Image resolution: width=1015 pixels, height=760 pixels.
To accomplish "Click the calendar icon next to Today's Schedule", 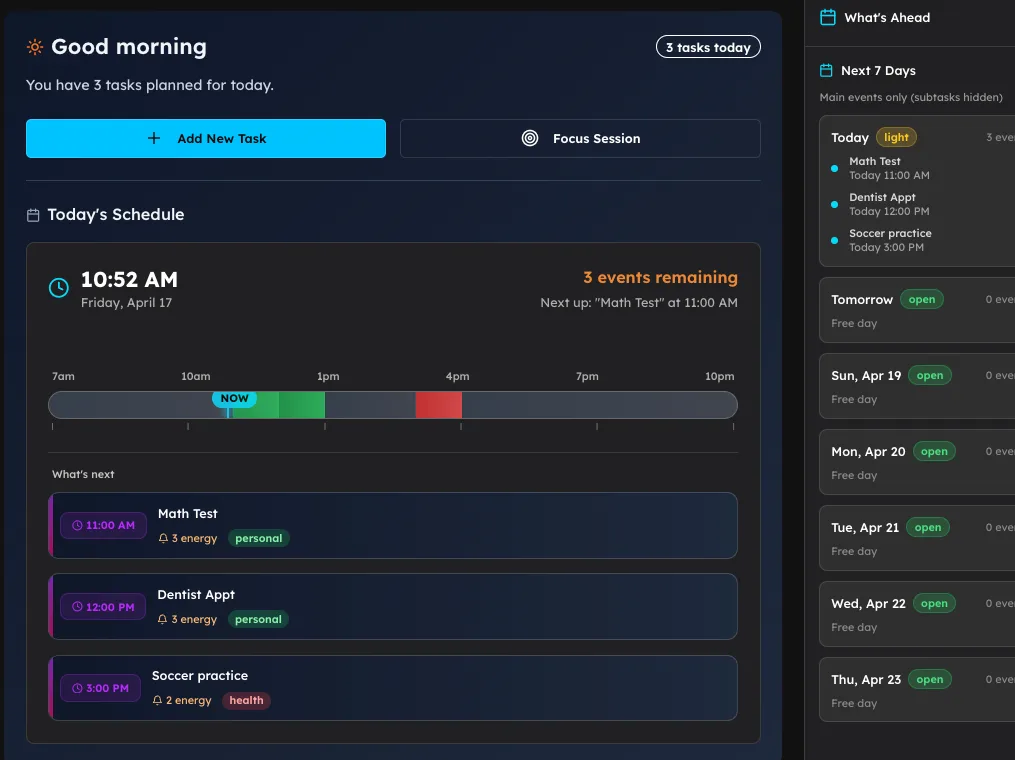I will (x=33, y=215).
